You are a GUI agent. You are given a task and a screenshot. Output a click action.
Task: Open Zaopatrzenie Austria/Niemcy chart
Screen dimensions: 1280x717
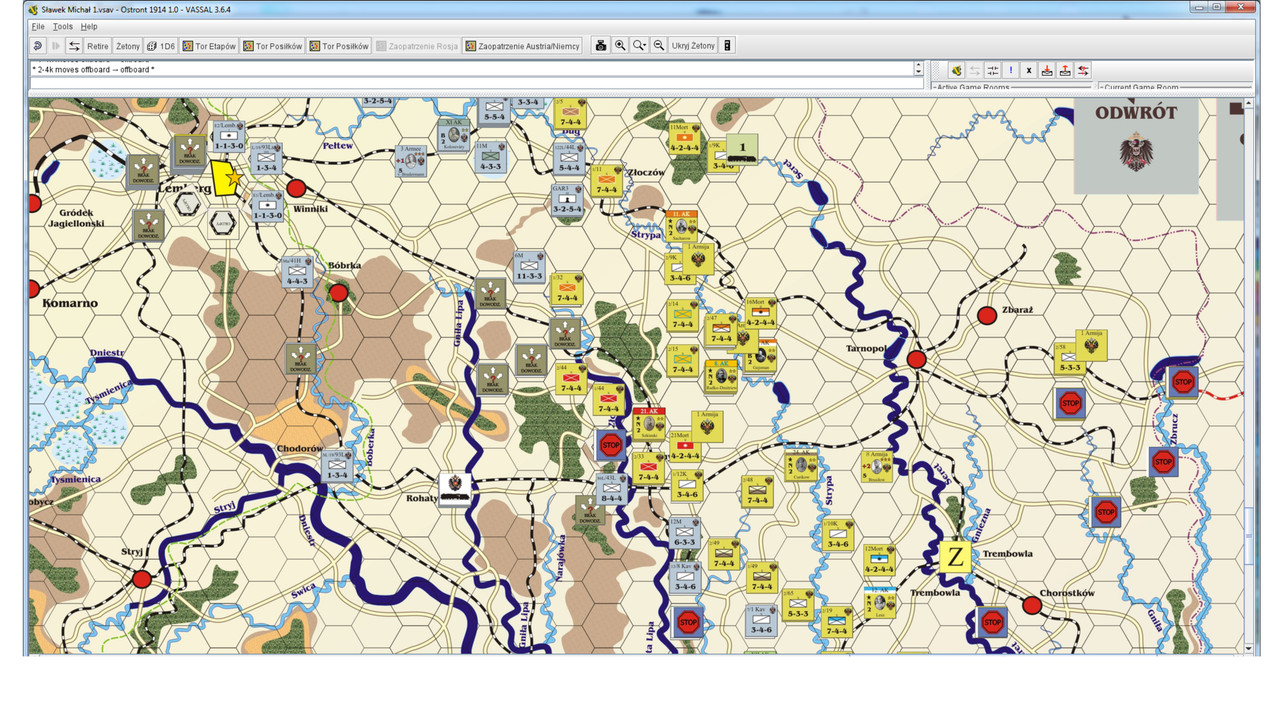(522, 46)
